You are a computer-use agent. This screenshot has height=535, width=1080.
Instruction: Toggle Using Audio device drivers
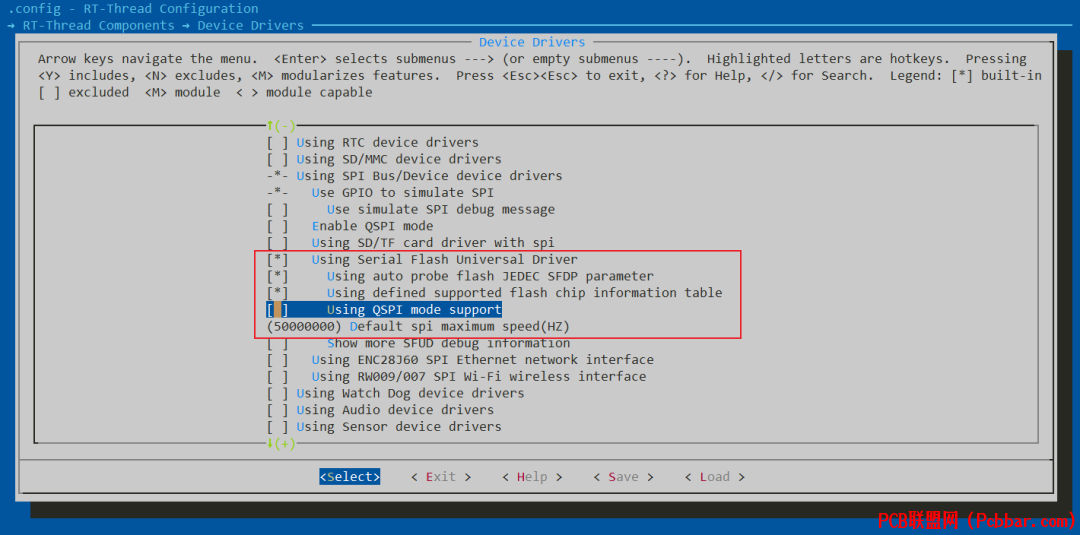click(x=278, y=410)
